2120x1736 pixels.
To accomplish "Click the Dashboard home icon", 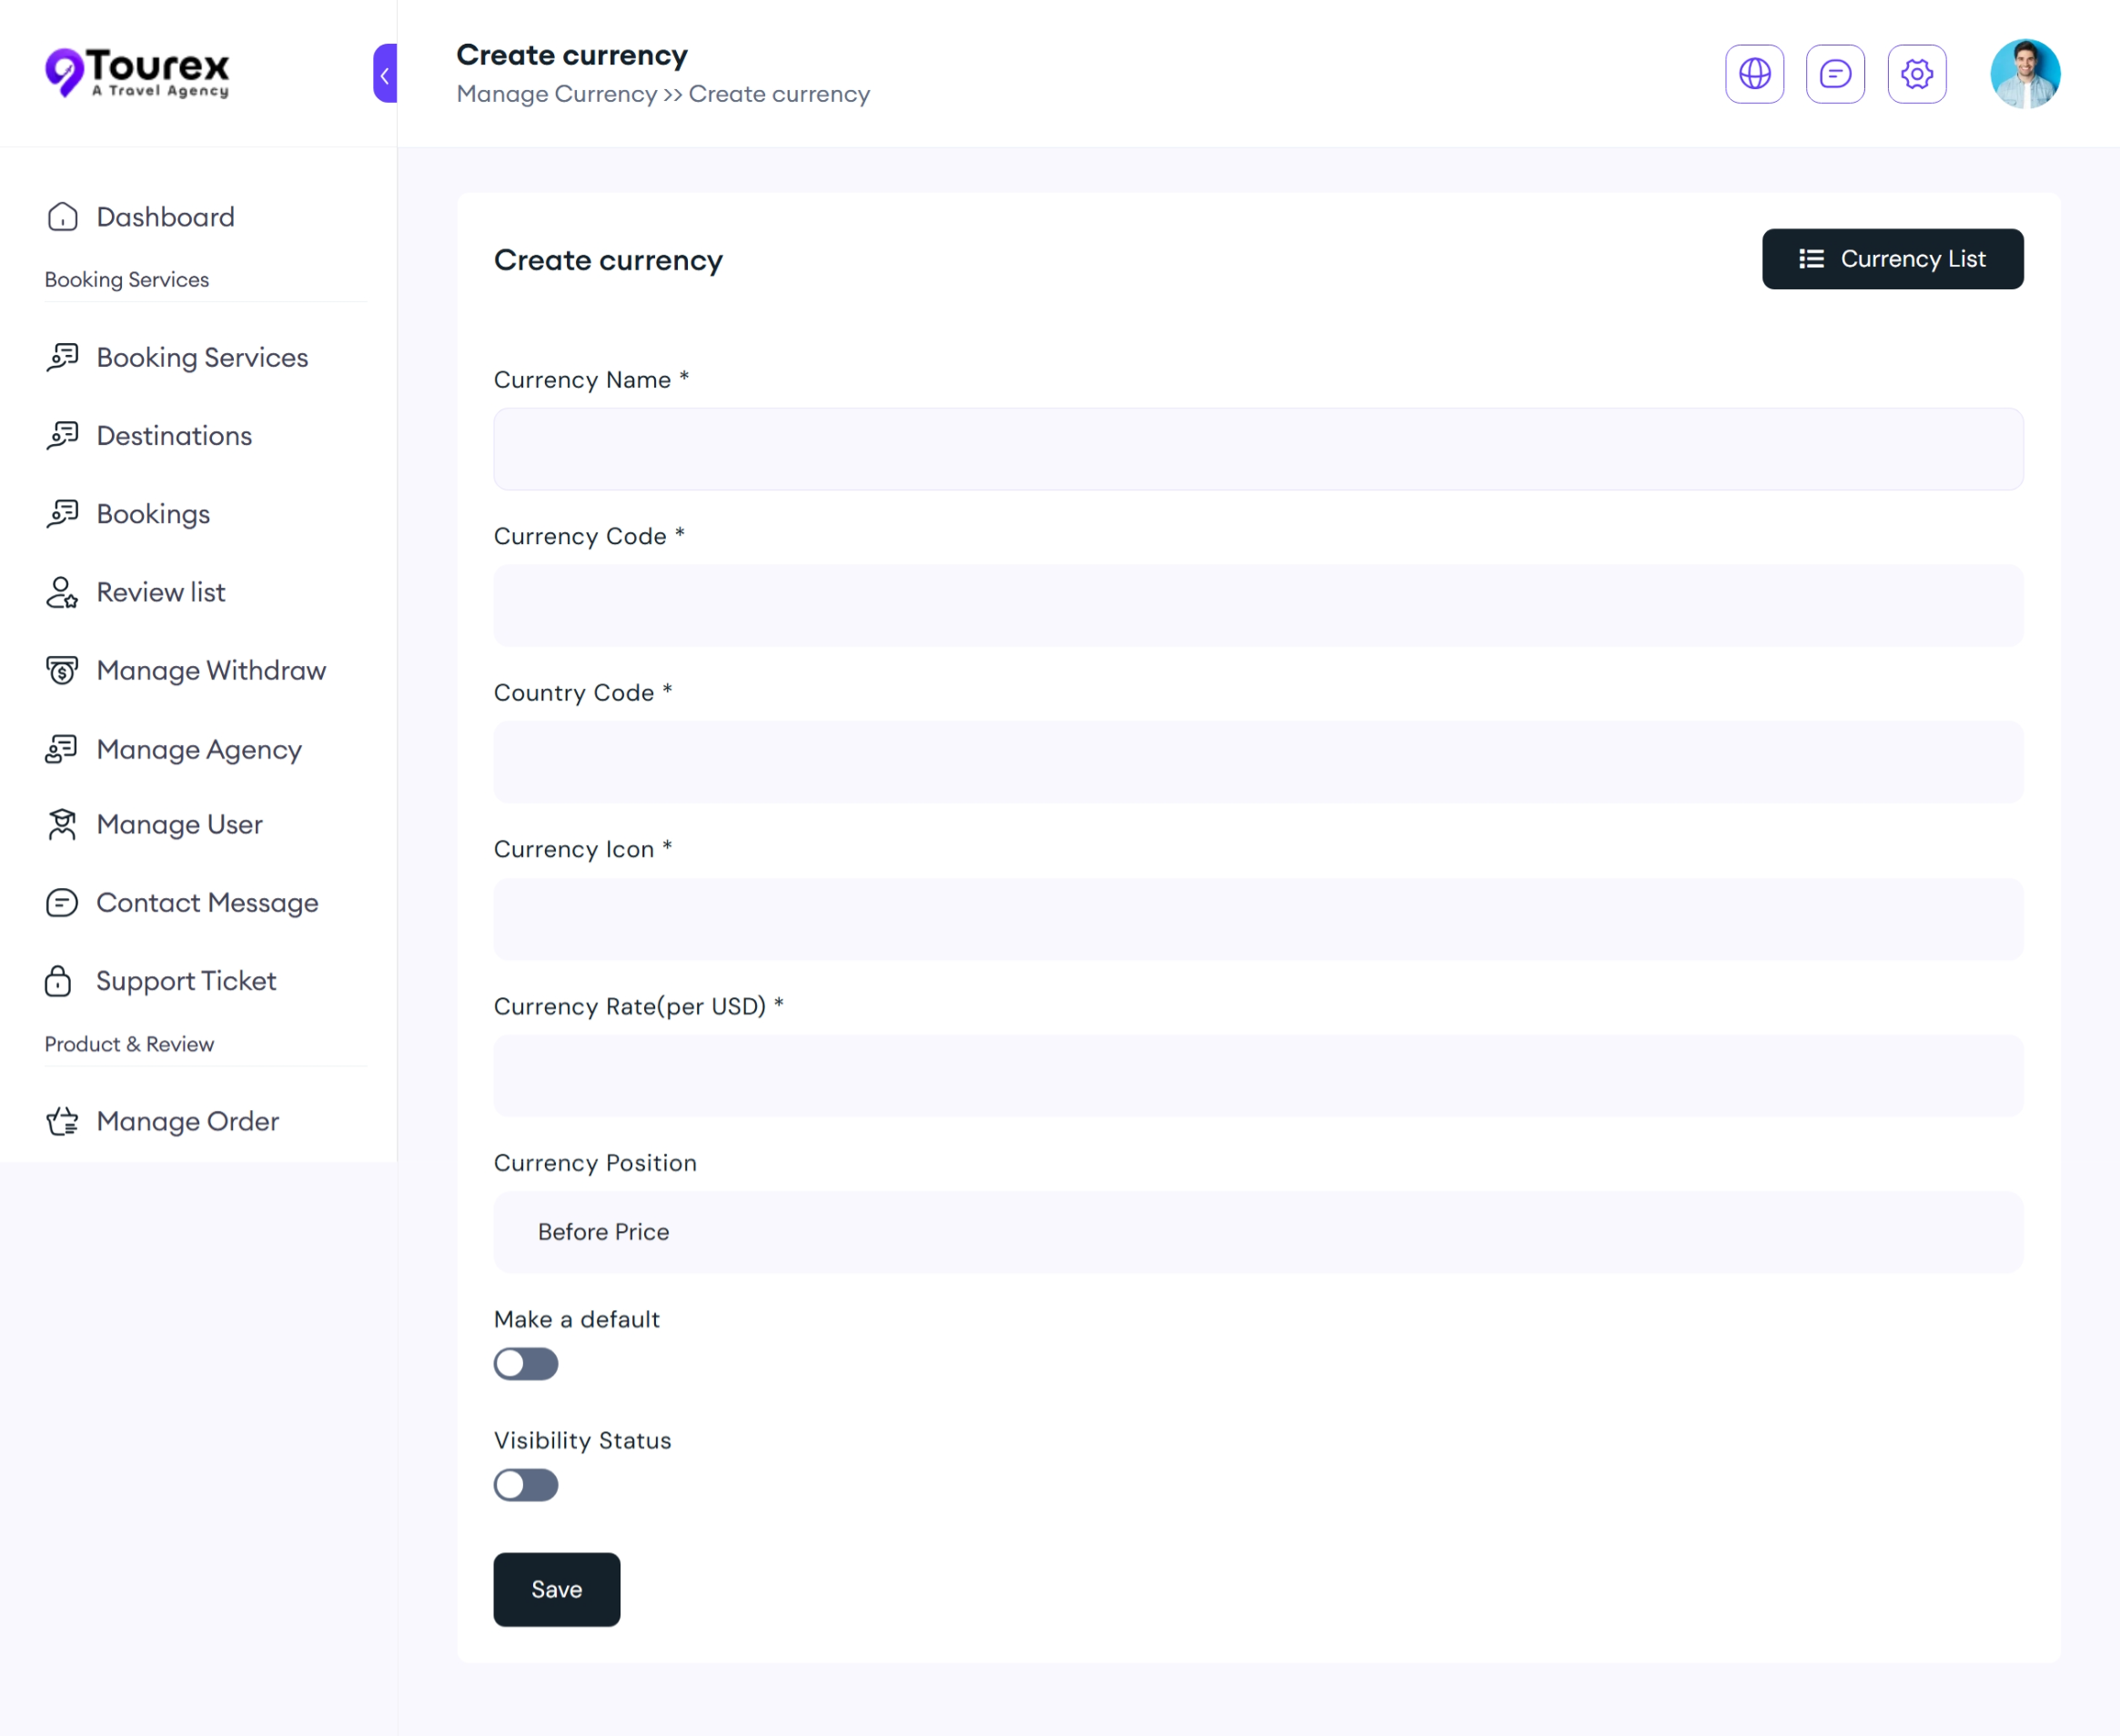I will pyautogui.click(x=62, y=217).
